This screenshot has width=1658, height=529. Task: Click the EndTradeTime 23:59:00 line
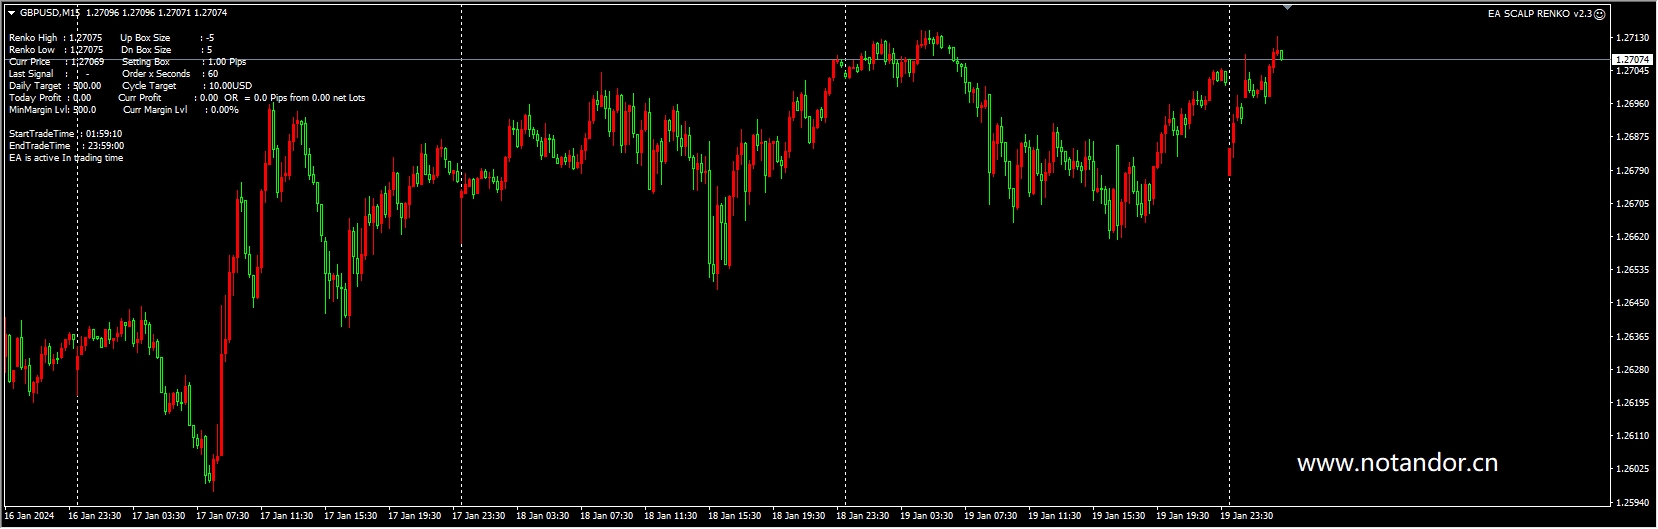point(67,146)
